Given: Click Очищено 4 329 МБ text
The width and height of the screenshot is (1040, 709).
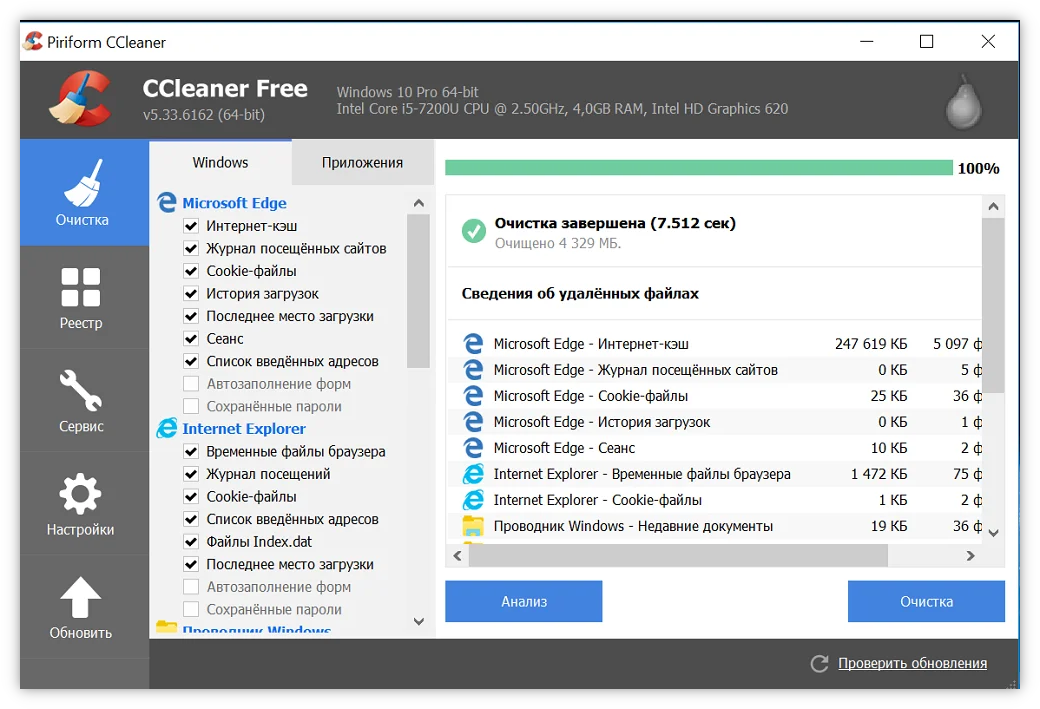Looking at the screenshot, I should tap(558, 243).
